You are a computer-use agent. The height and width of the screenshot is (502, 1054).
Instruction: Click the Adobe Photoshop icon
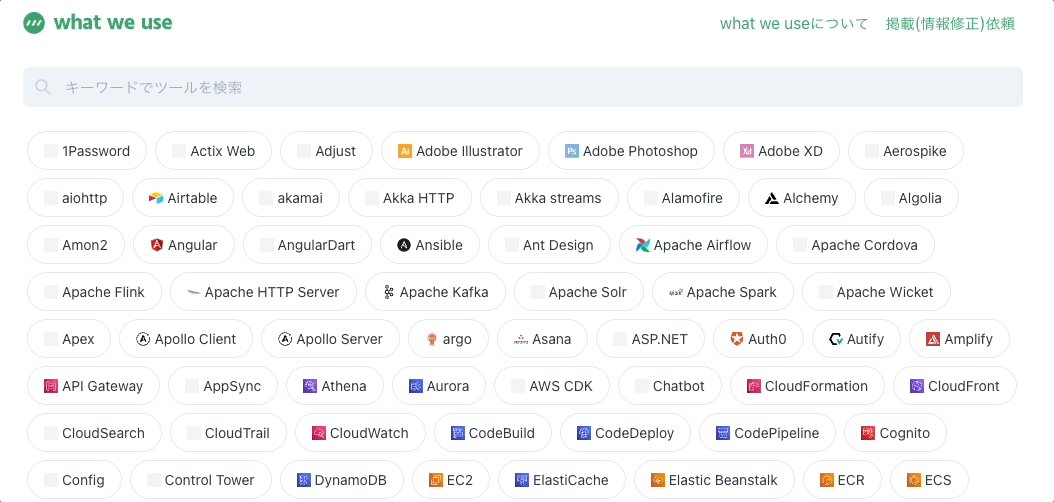pos(571,151)
